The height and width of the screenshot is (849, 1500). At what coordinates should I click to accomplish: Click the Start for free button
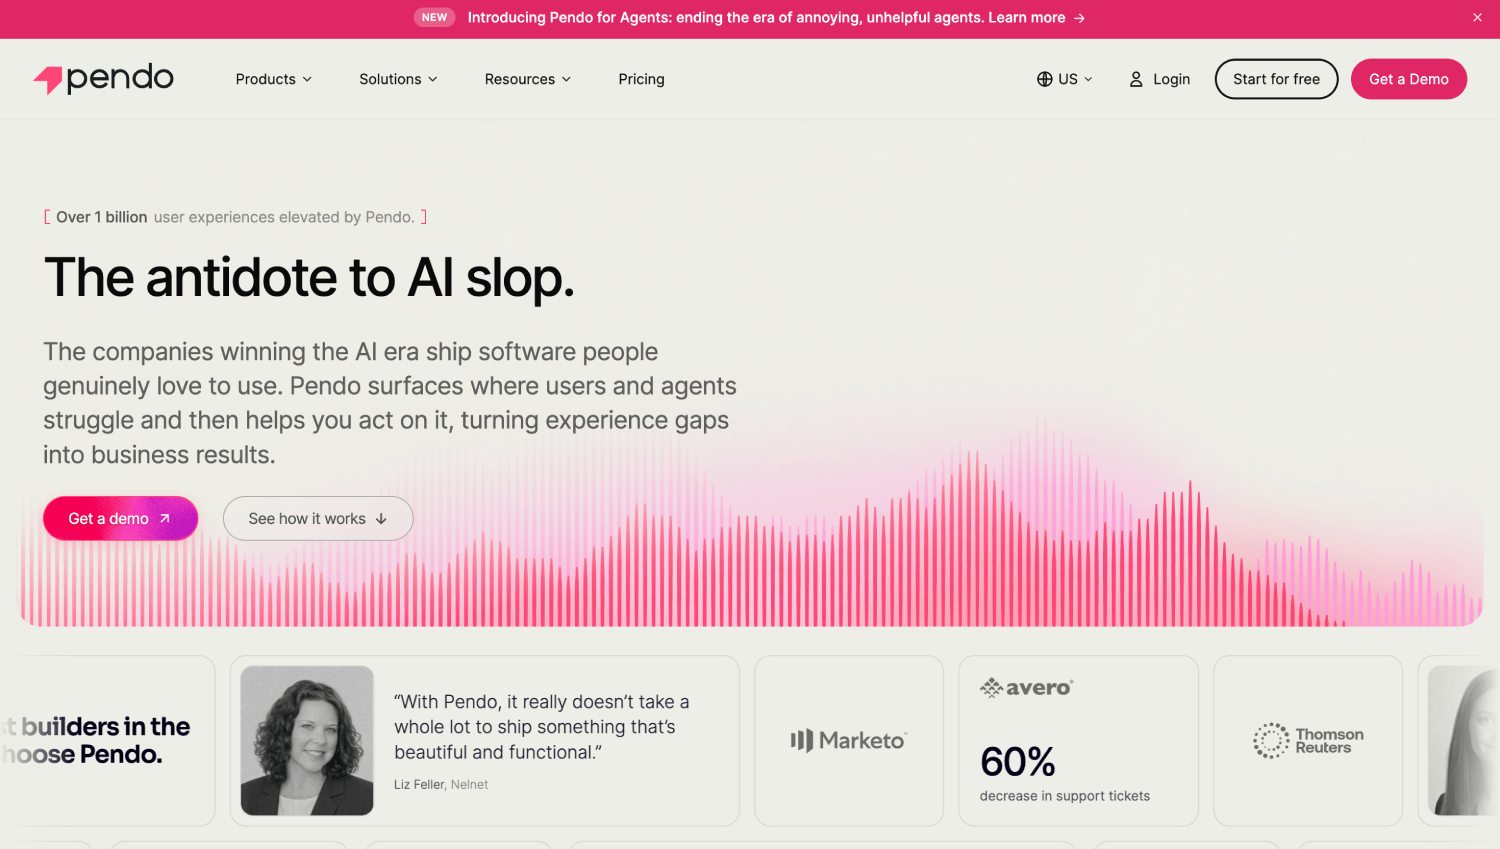click(x=1276, y=79)
